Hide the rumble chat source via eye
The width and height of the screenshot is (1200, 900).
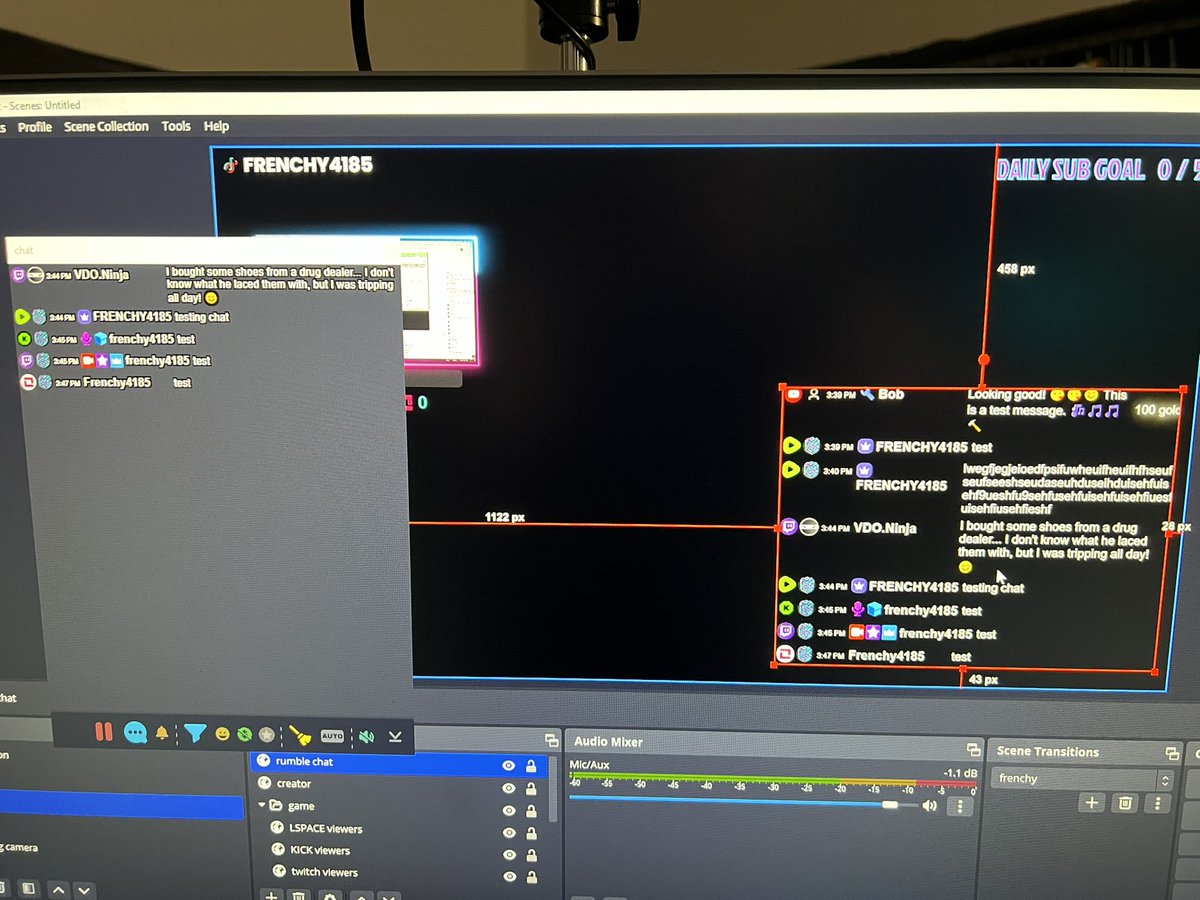point(509,766)
